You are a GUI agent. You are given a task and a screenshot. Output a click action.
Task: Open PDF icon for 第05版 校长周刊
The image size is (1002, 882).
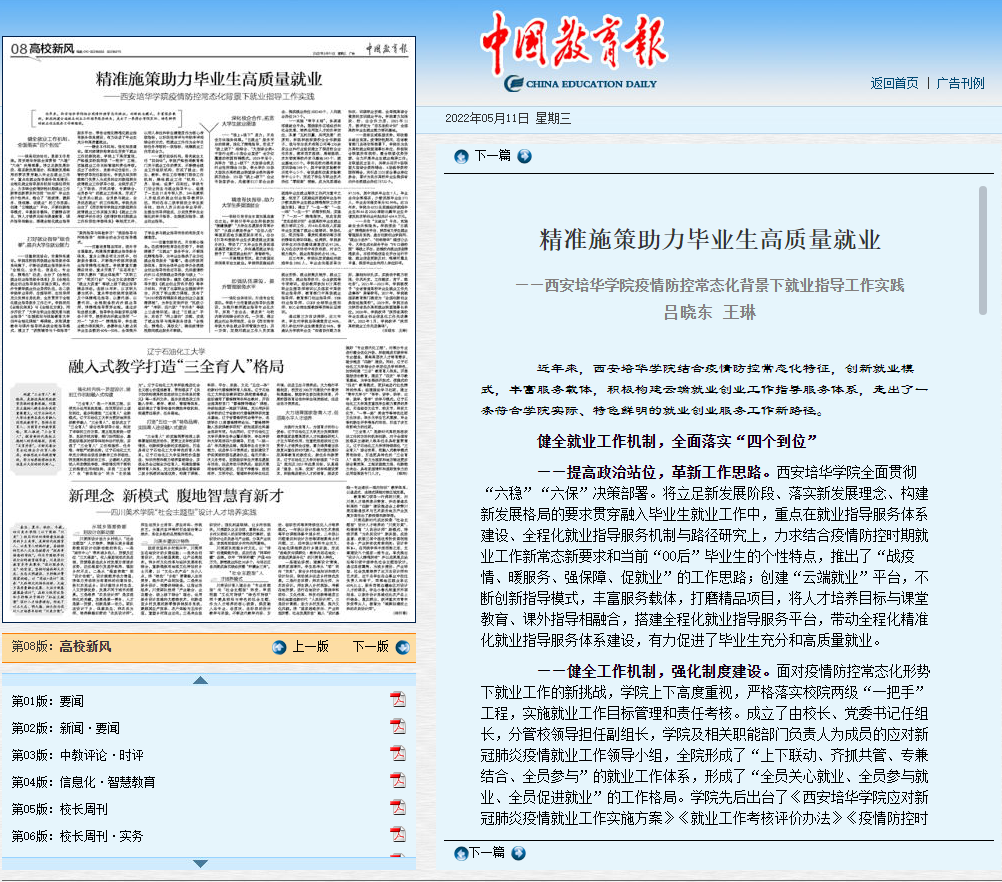coord(398,807)
